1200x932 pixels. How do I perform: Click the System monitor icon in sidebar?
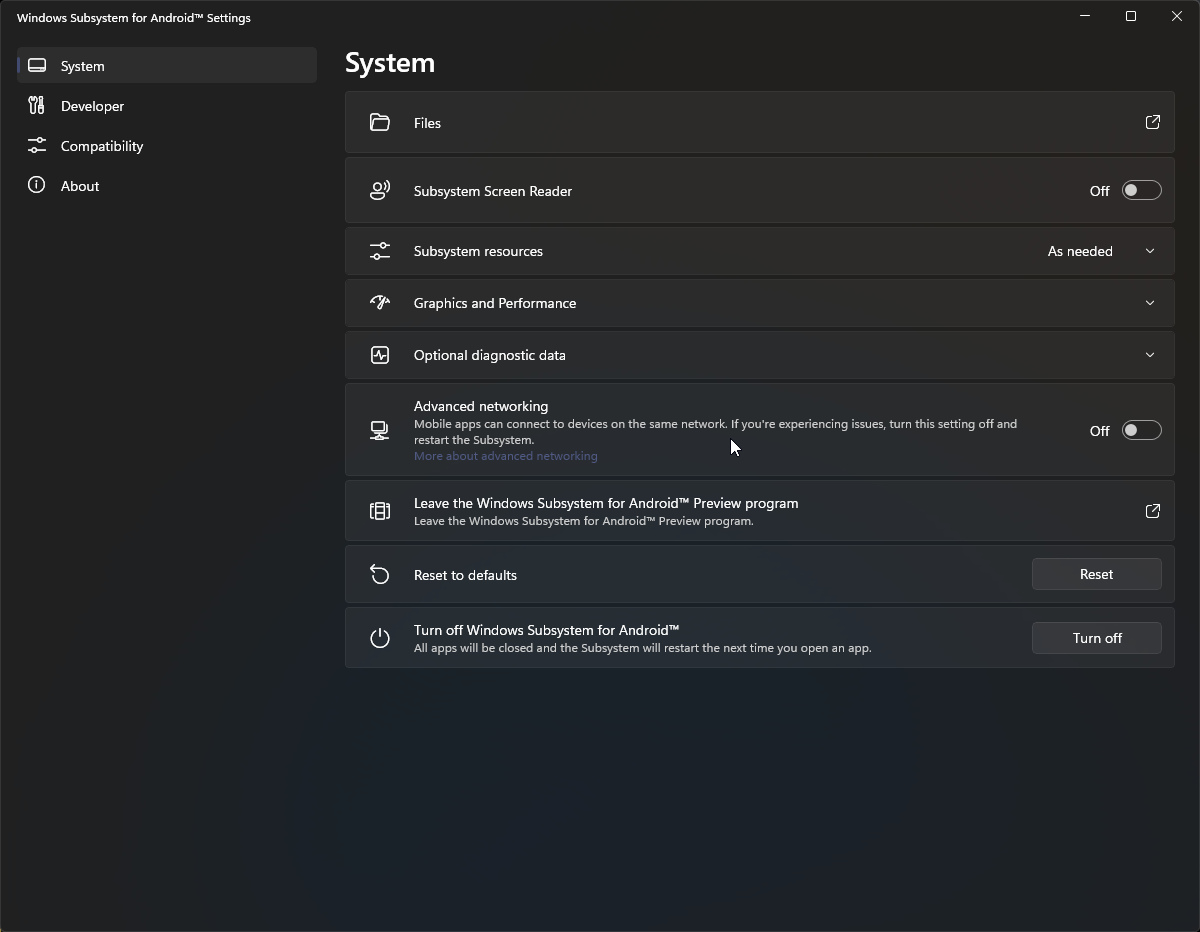point(37,65)
